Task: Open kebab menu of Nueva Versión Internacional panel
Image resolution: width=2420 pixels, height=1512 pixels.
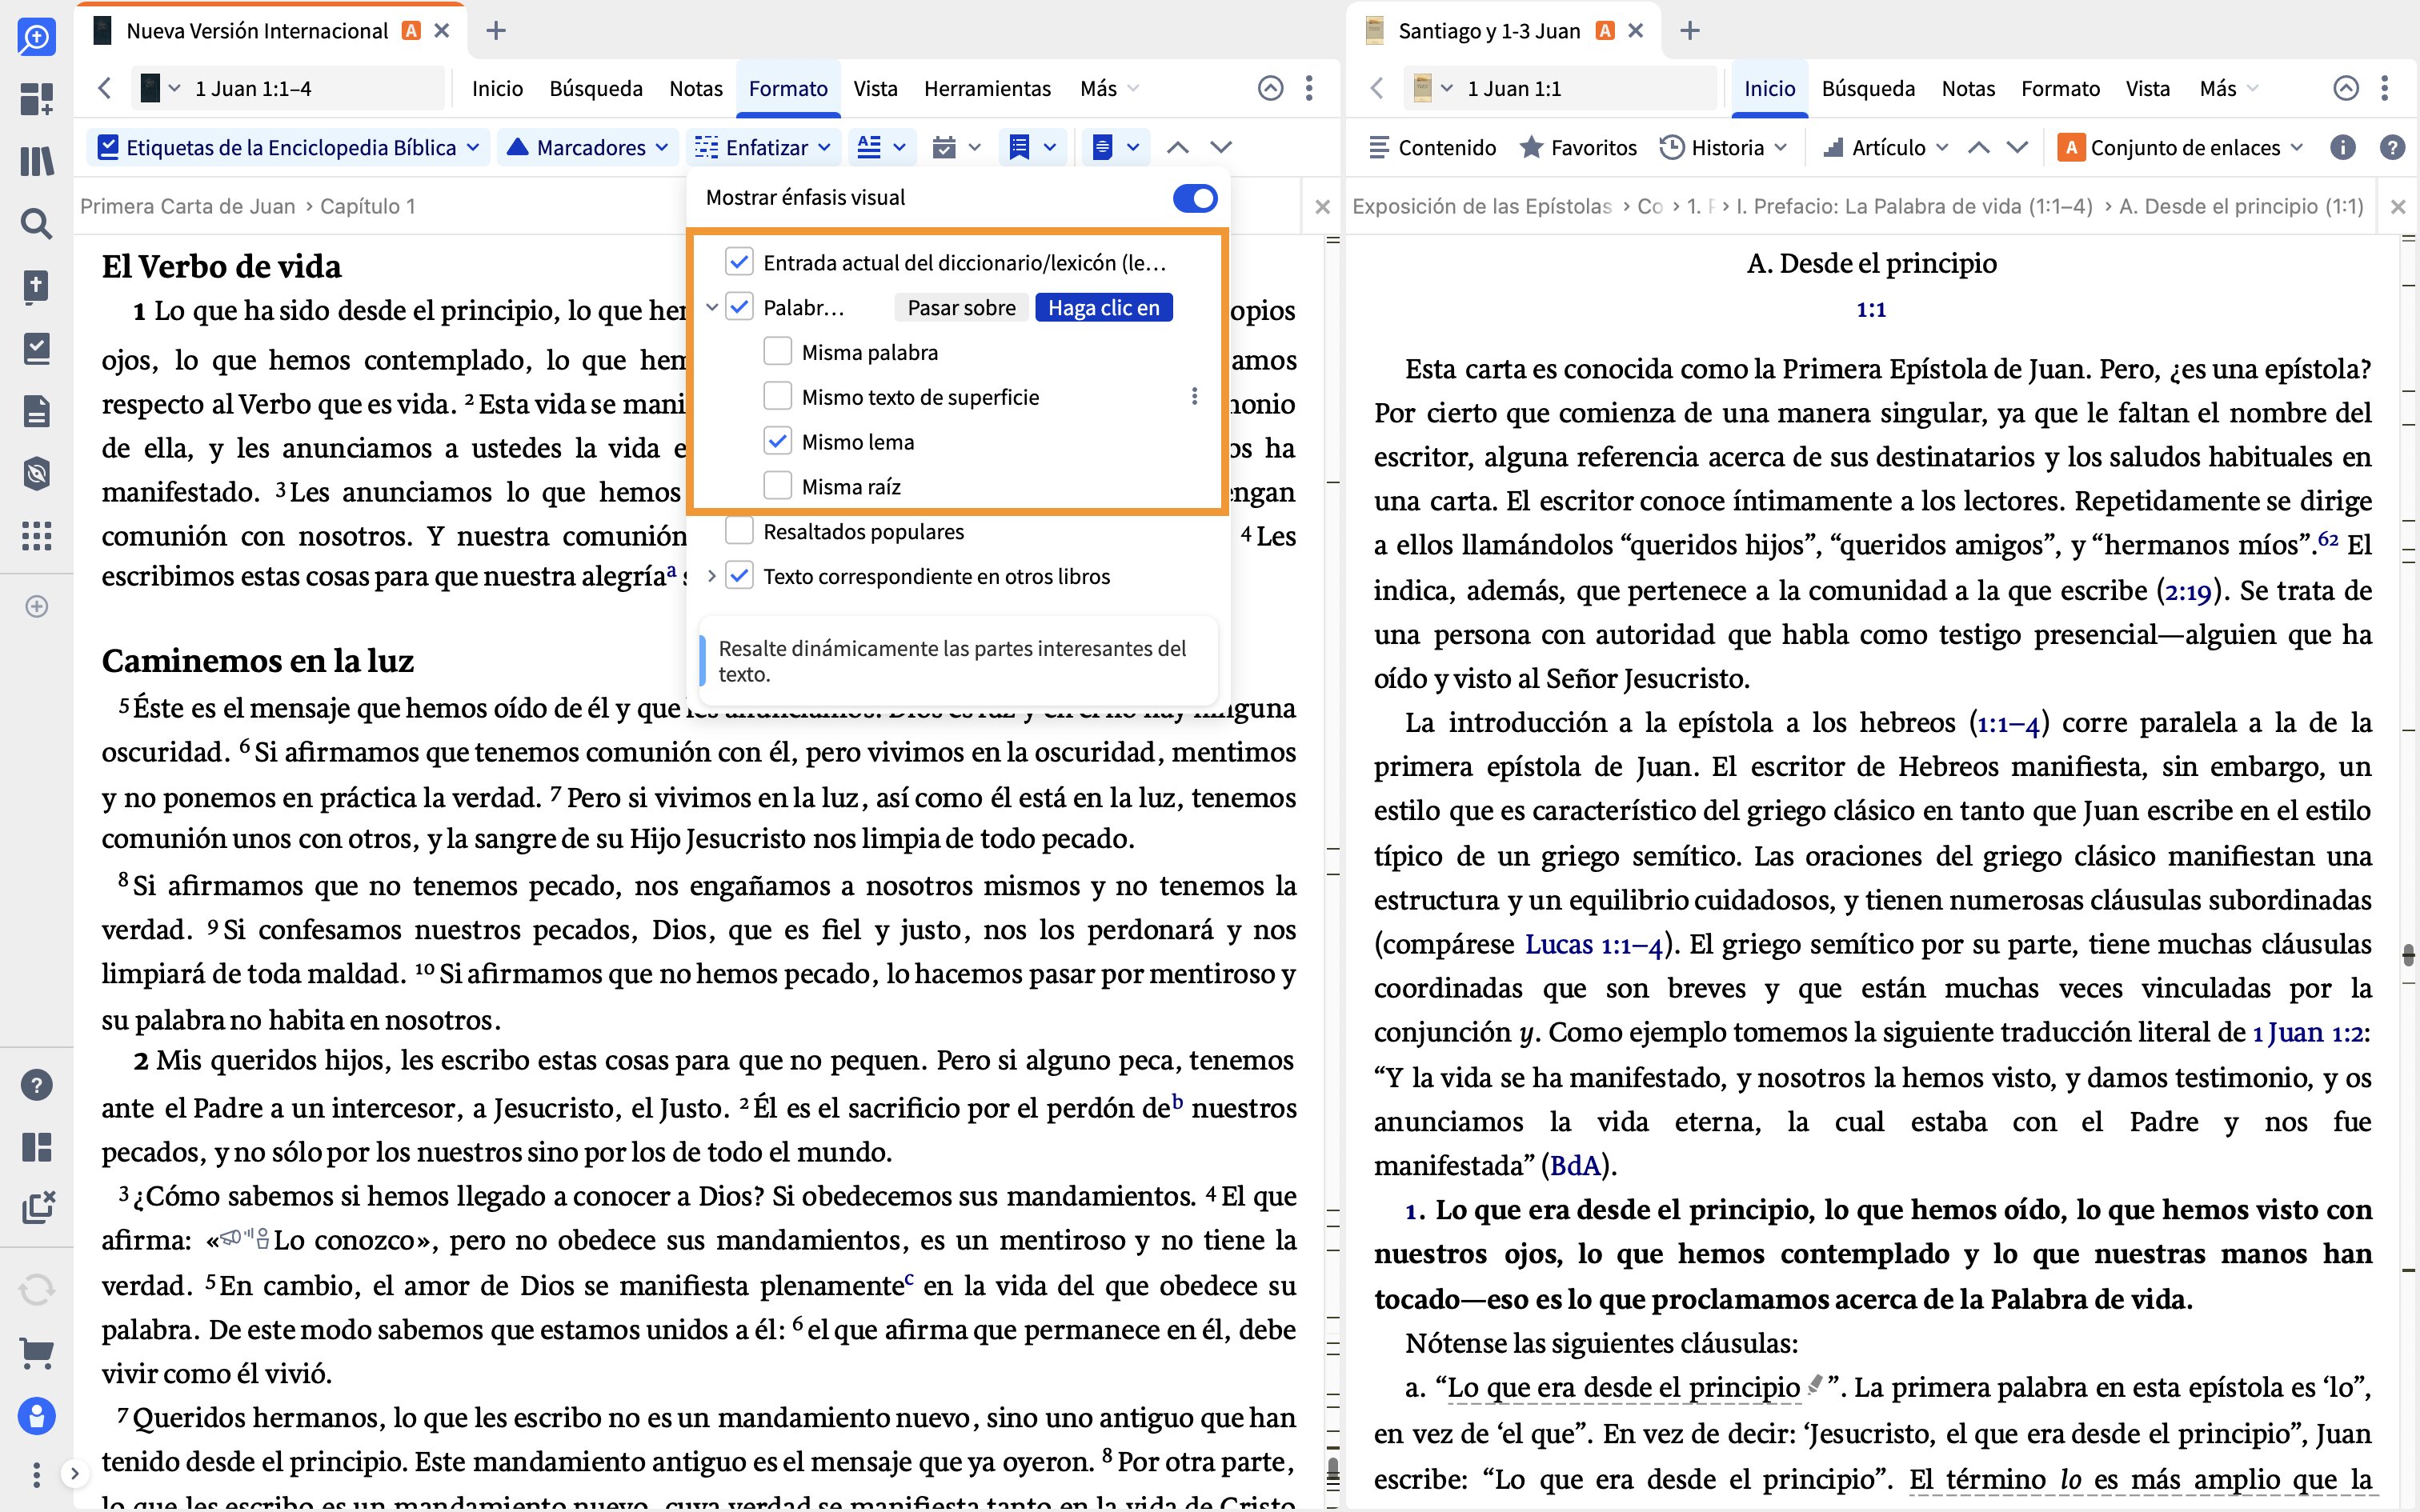Action: (x=1309, y=88)
